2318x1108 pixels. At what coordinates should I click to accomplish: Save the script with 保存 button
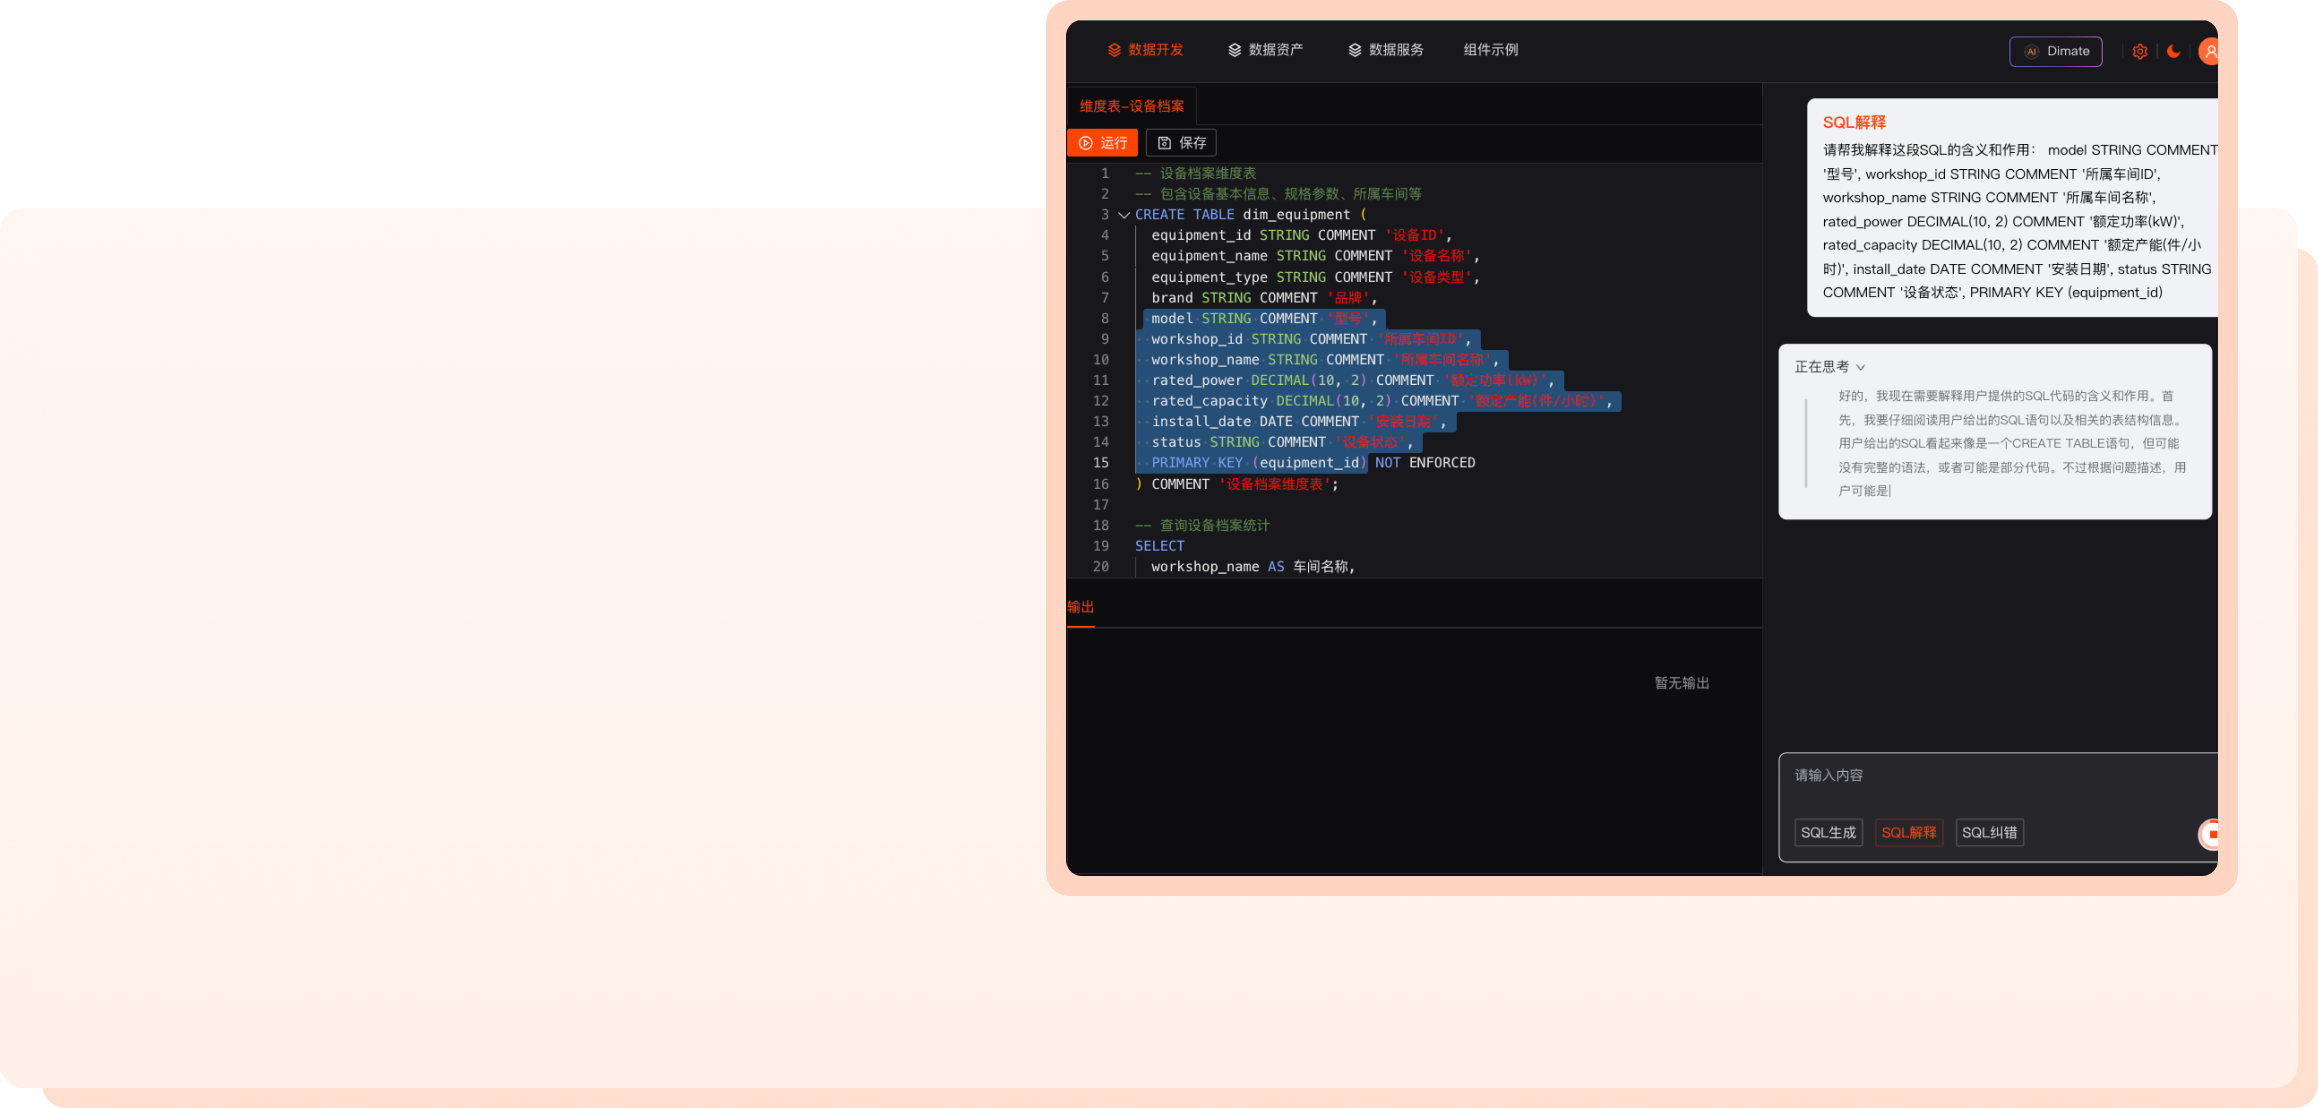coord(1181,143)
